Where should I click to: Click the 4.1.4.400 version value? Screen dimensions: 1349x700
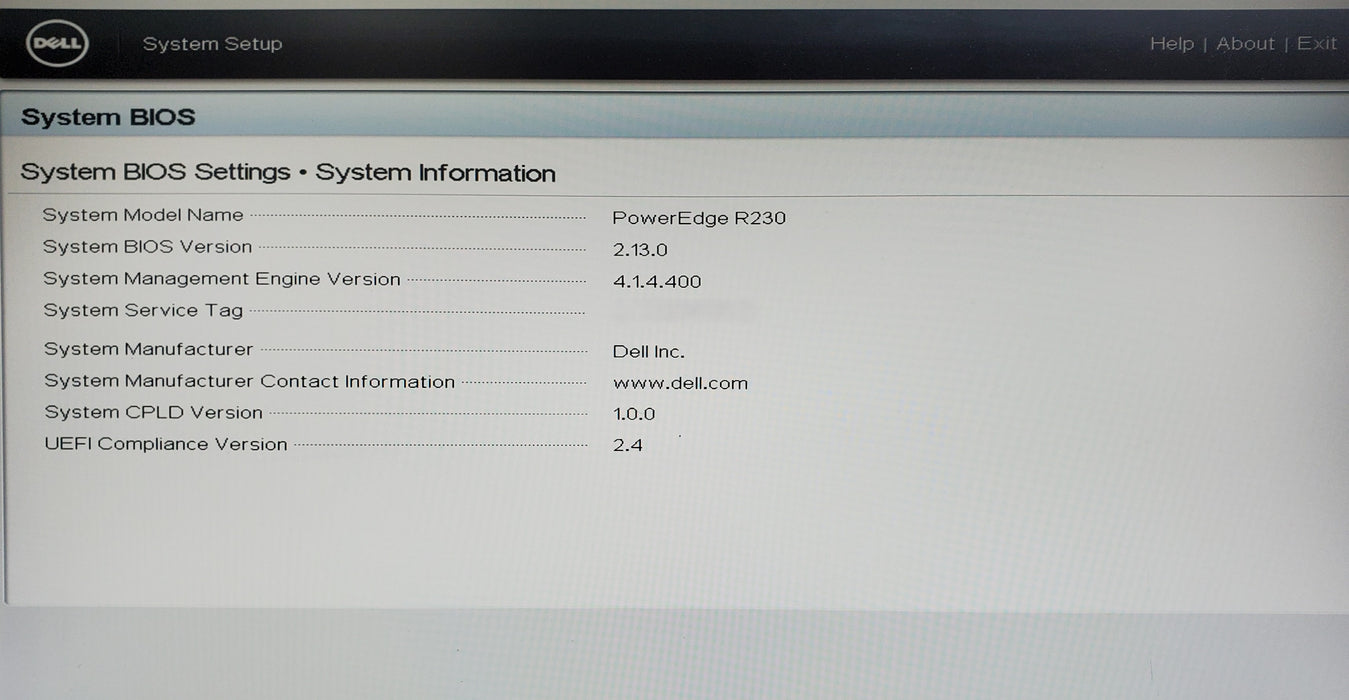coord(657,282)
